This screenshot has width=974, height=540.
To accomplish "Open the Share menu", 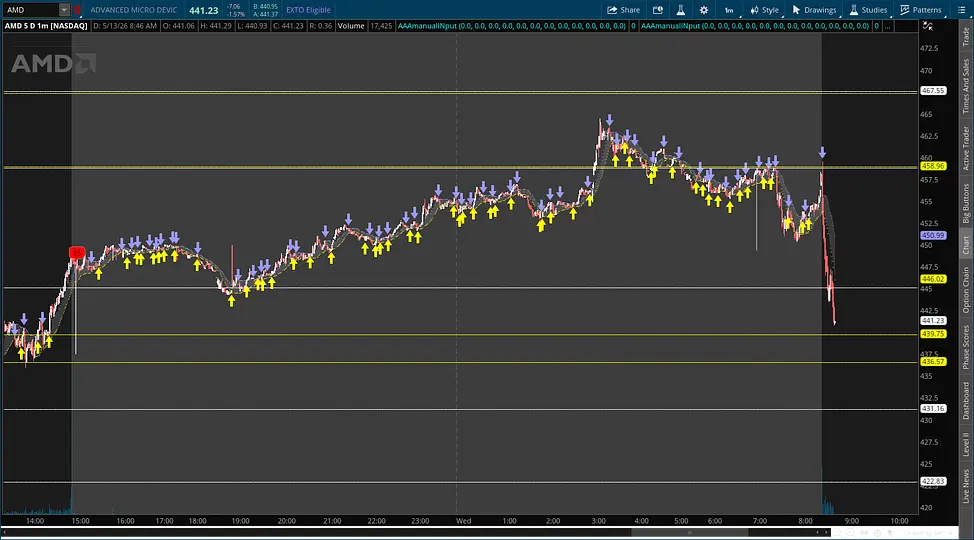I will tap(623, 10).
